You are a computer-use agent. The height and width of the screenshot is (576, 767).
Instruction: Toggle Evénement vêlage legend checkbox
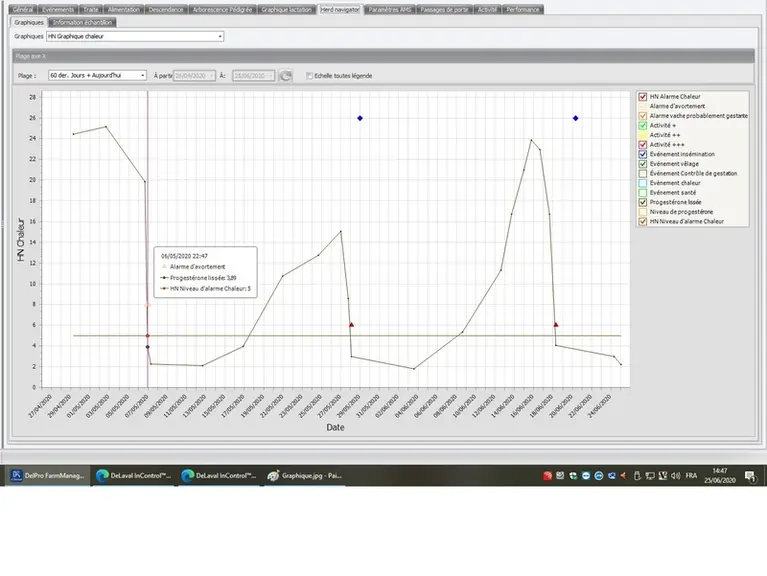coord(643,164)
